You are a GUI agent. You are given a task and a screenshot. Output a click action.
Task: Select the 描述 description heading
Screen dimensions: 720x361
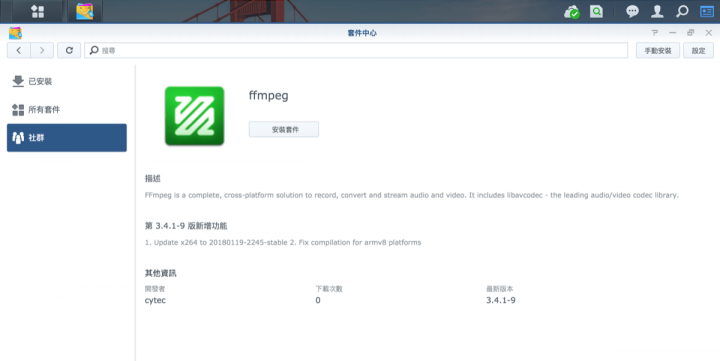[x=153, y=178]
